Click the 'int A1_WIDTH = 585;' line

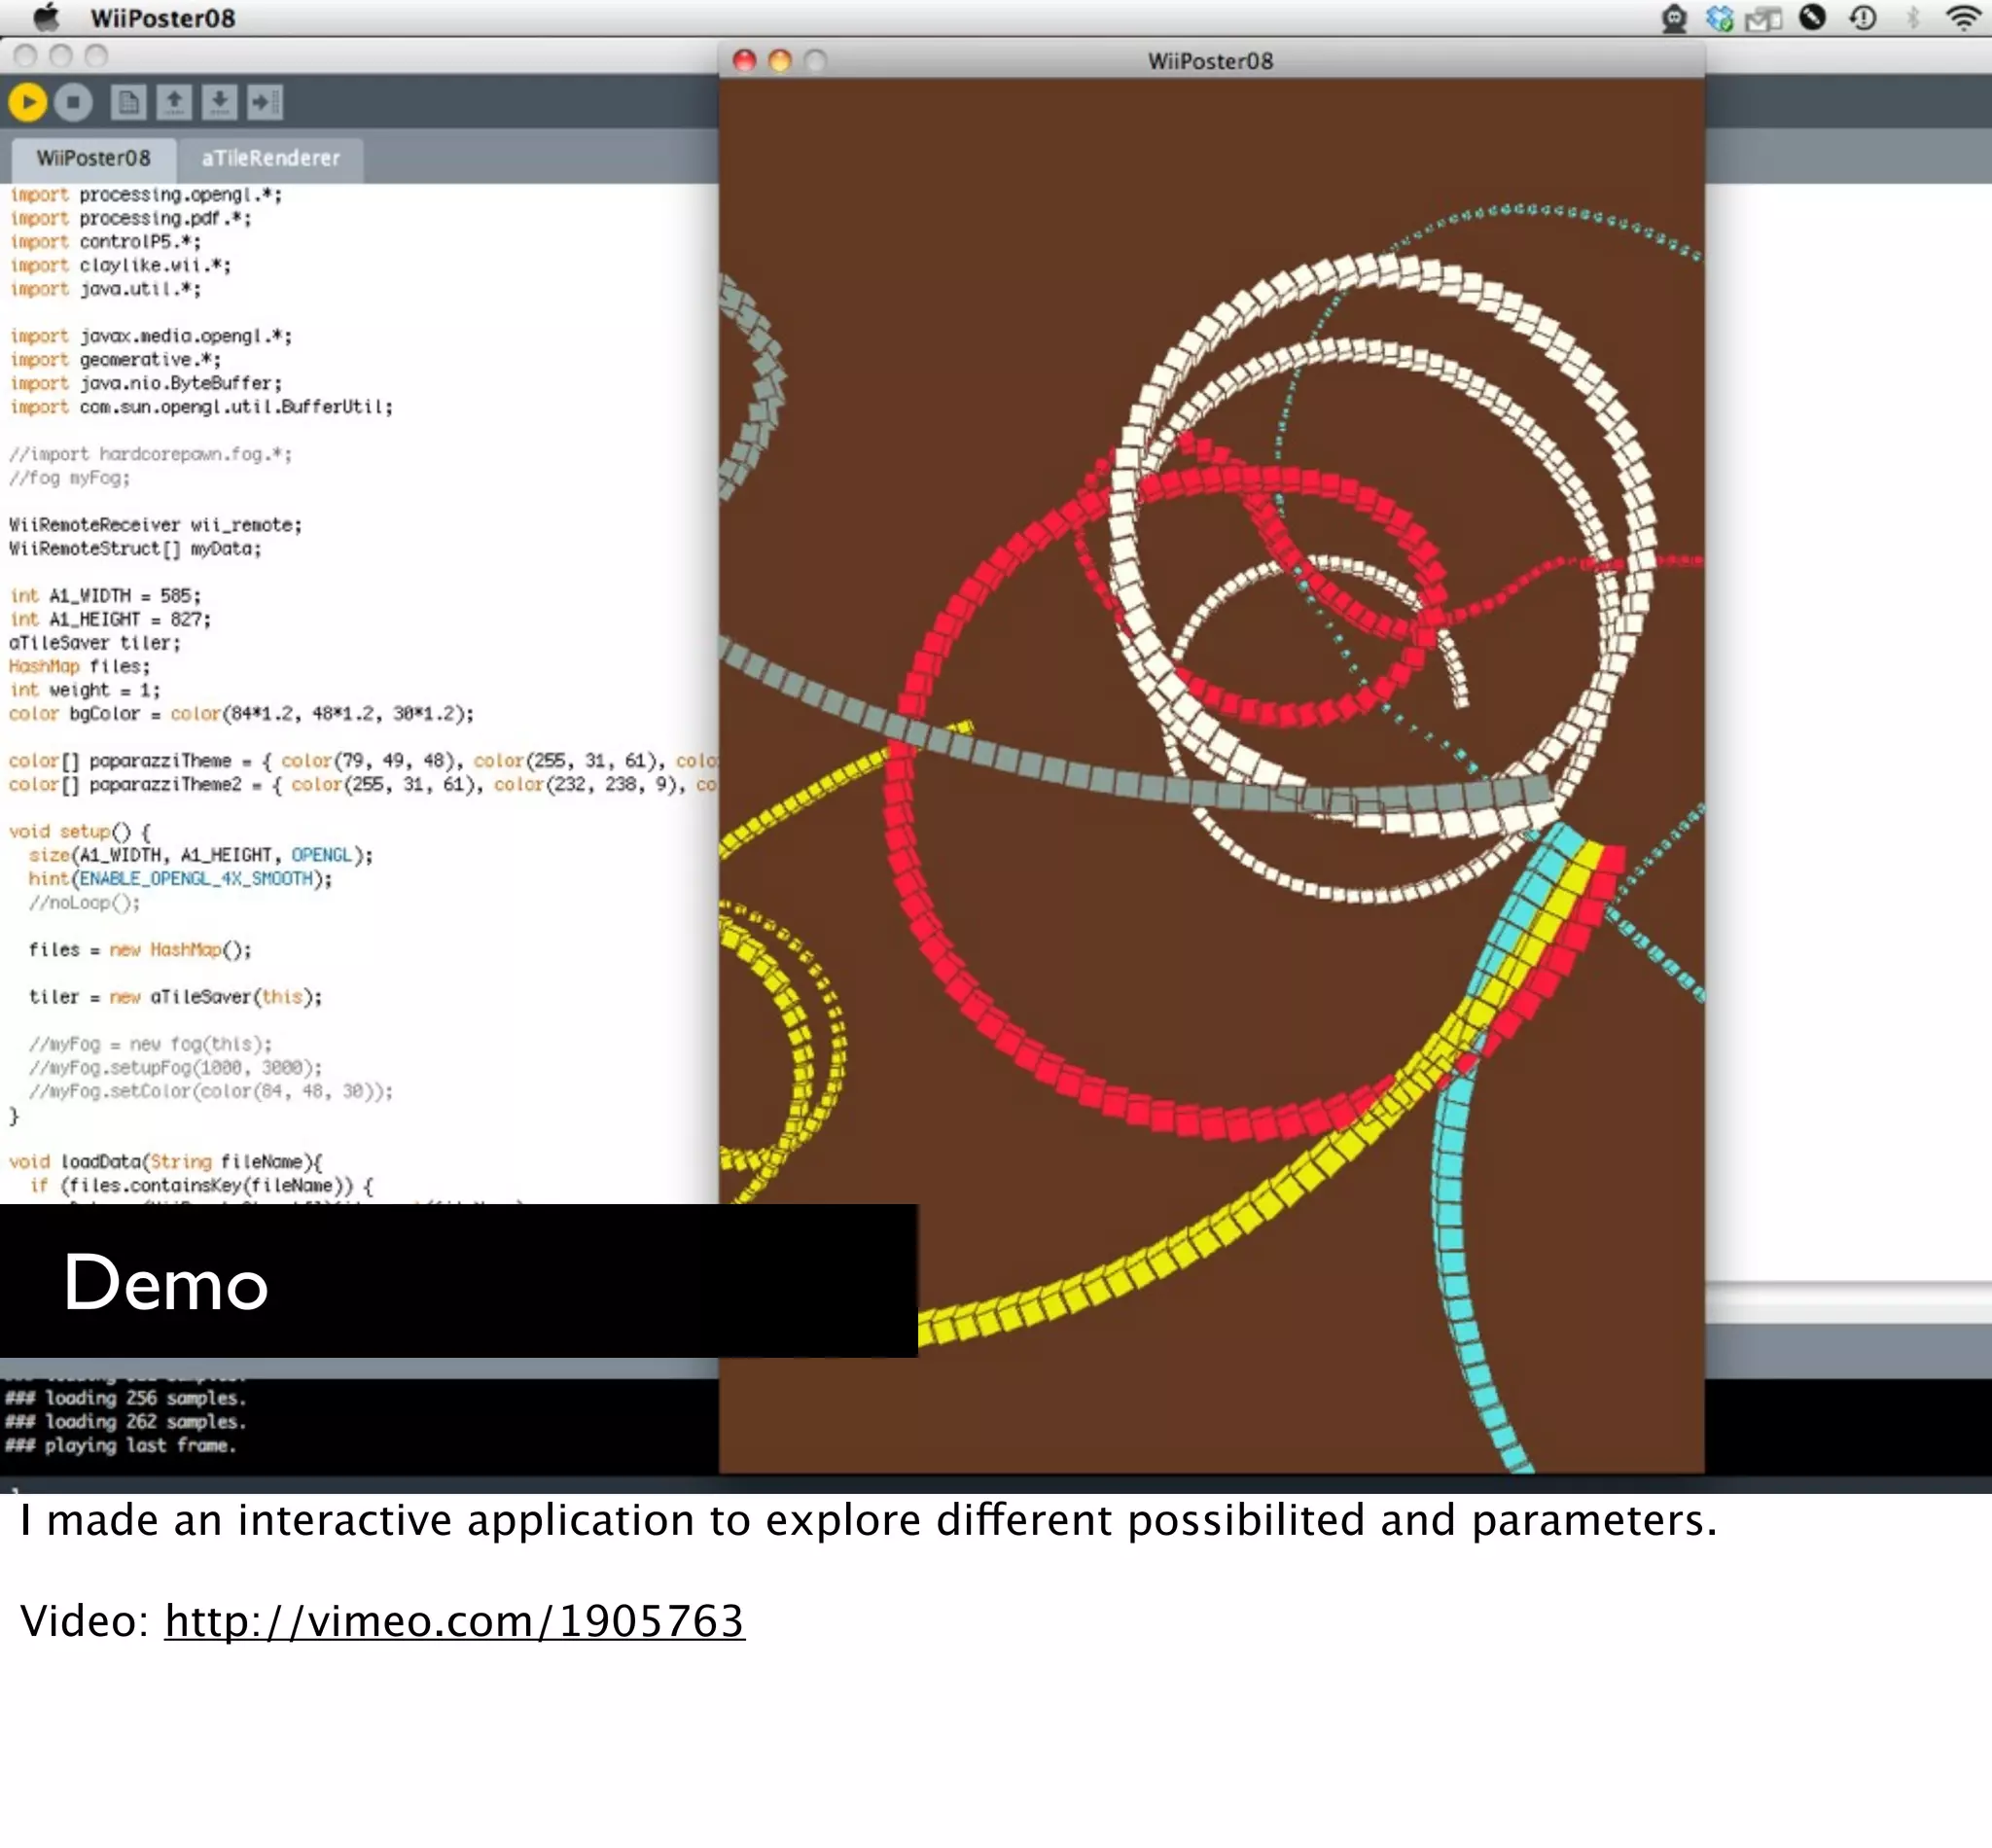coord(105,596)
